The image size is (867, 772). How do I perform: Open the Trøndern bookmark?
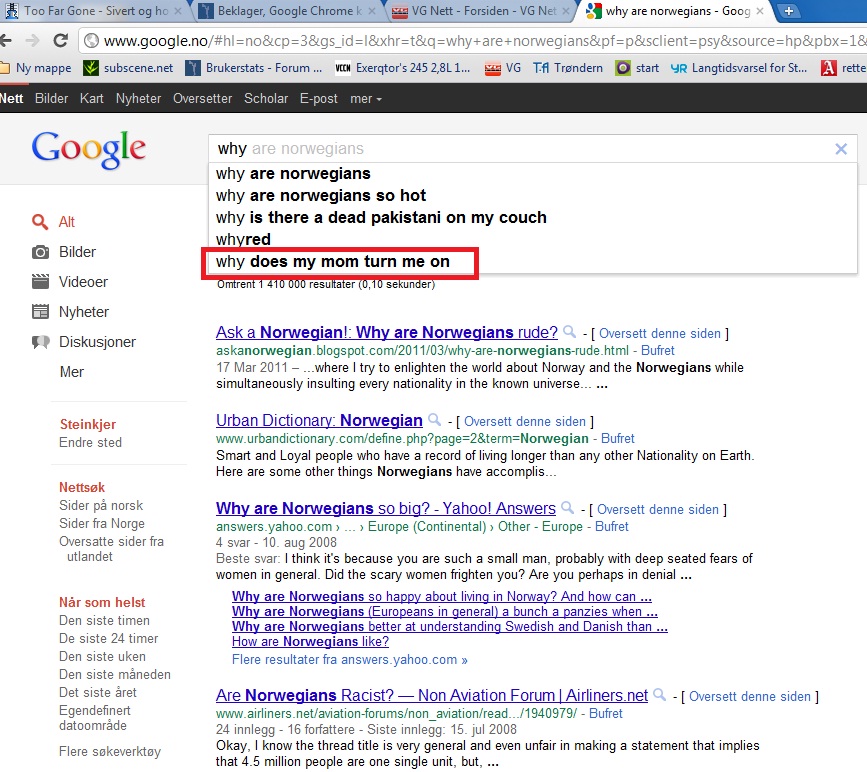(x=568, y=68)
